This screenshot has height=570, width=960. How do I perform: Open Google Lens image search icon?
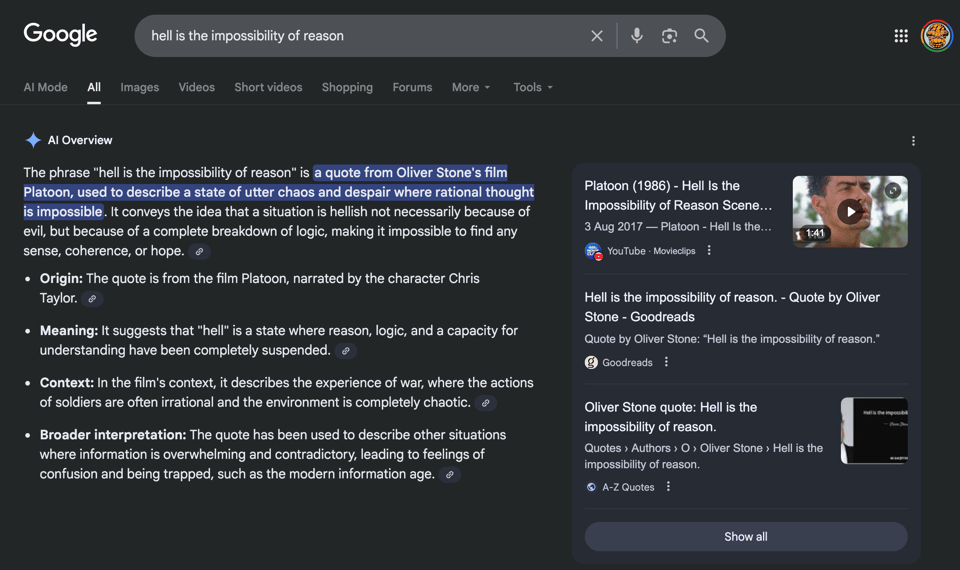(669, 36)
